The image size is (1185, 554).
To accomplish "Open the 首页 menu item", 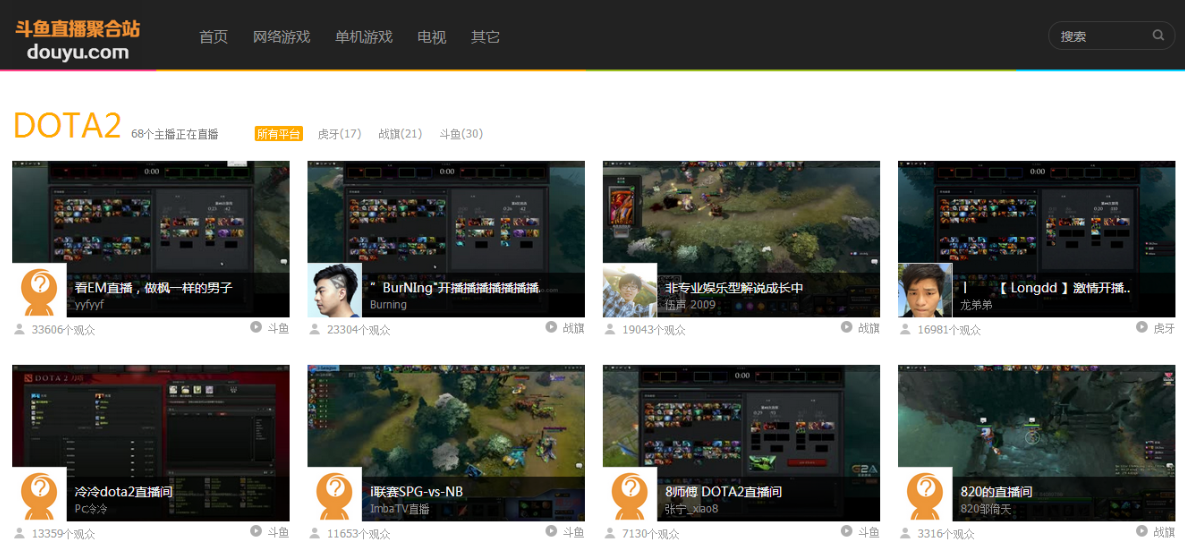I will pyautogui.click(x=213, y=37).
